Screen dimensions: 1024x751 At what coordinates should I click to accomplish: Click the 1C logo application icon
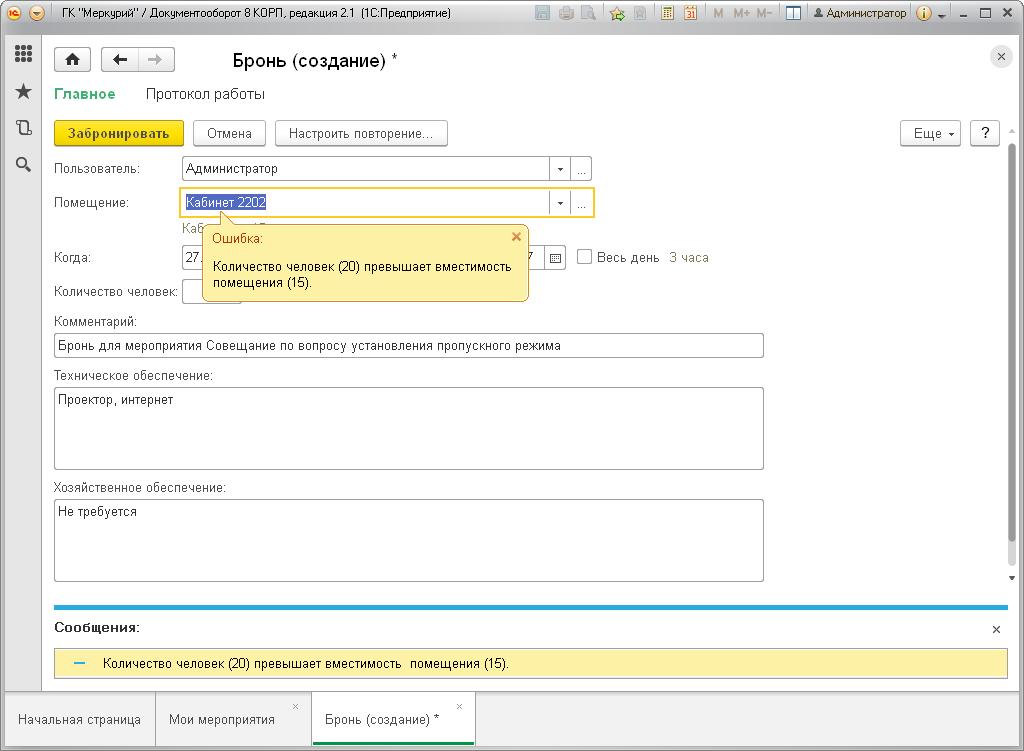point(14,13)
